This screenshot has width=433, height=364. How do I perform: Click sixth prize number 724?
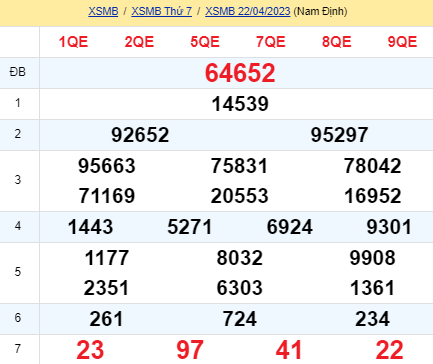click(239, 319)
